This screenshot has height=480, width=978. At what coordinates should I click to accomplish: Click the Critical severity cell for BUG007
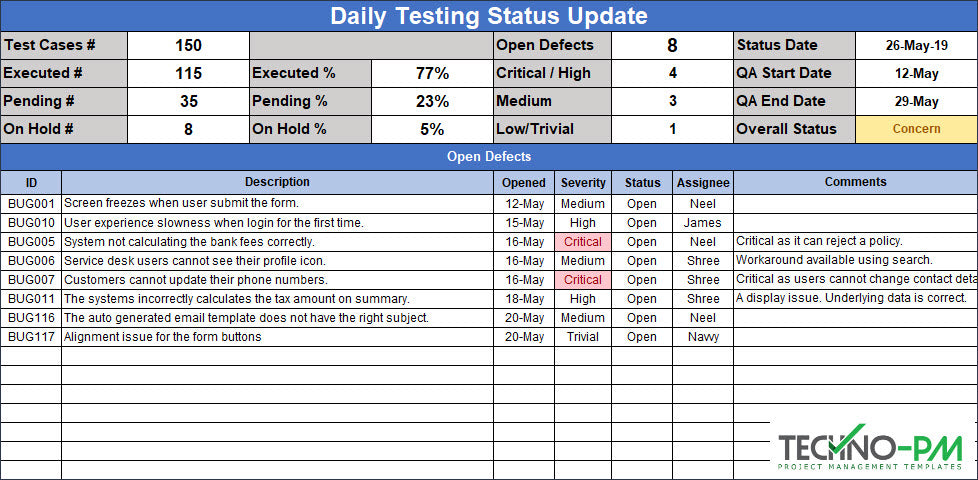tap(583, 280)
